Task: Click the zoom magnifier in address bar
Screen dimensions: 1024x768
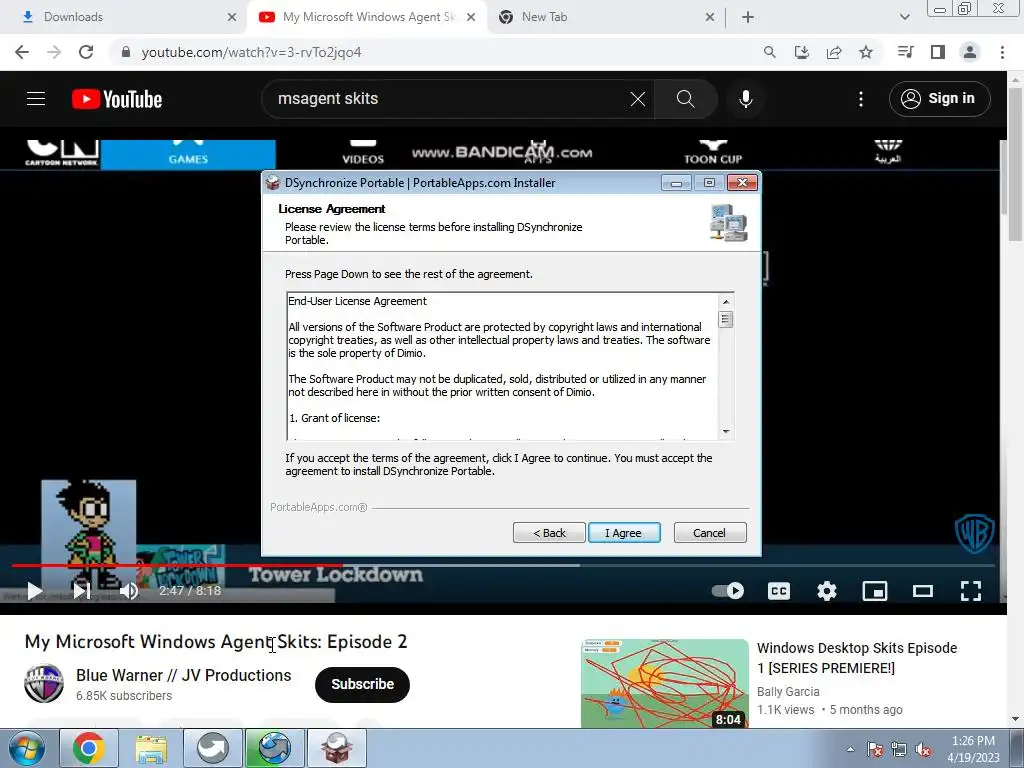Action: [x=769, y=52]
